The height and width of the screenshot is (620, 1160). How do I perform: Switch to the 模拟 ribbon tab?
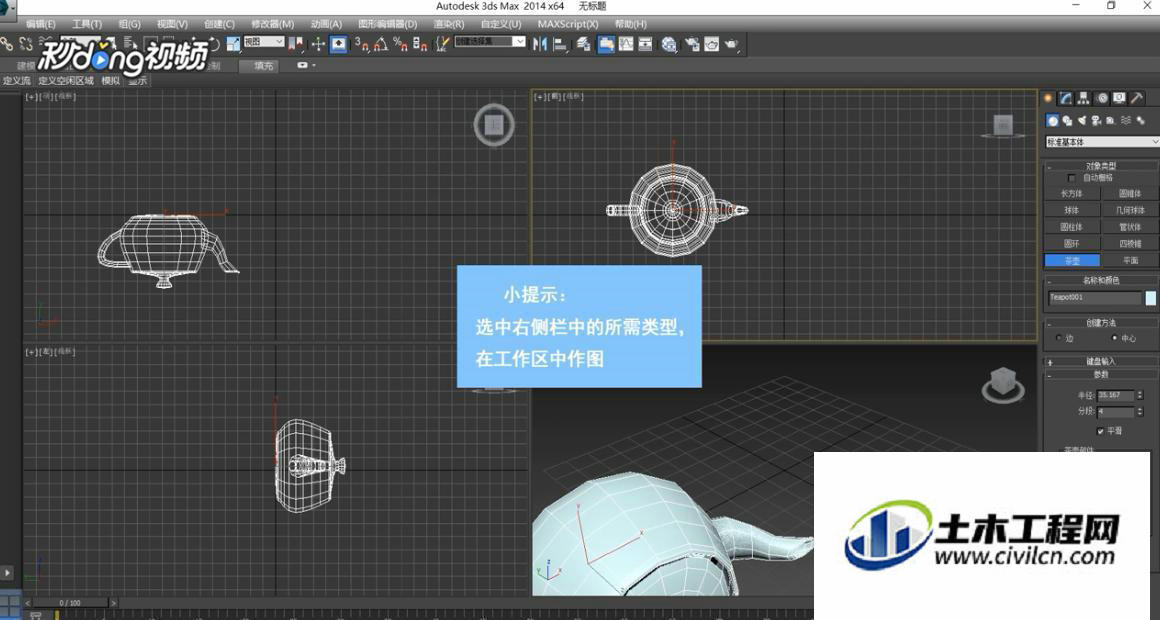pos(110,81)
